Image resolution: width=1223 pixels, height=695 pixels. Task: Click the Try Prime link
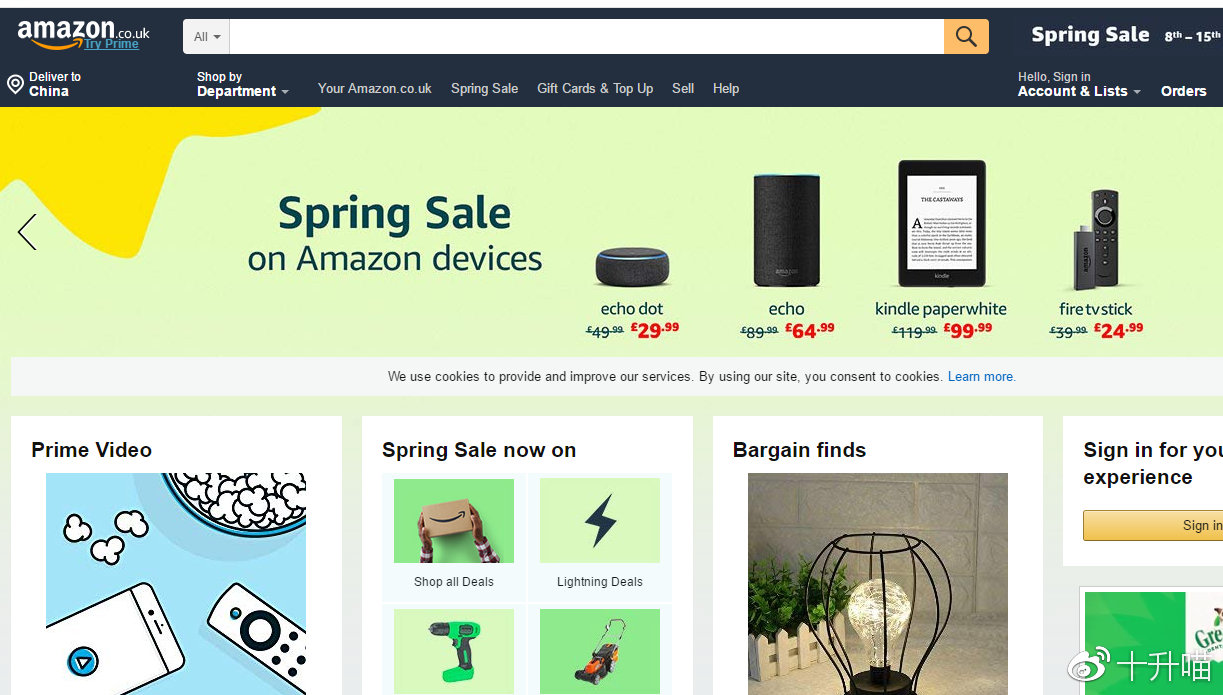tap(112, 44)
